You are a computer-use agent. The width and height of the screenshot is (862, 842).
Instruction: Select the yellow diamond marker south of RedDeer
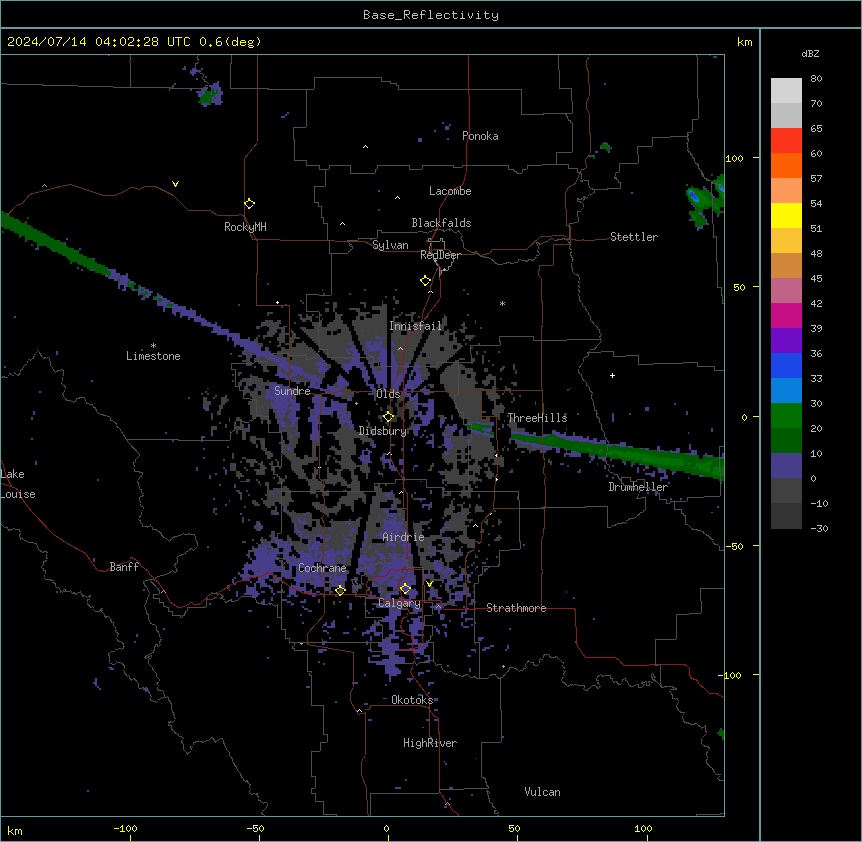pyautogui.click(x=425, y=281)
